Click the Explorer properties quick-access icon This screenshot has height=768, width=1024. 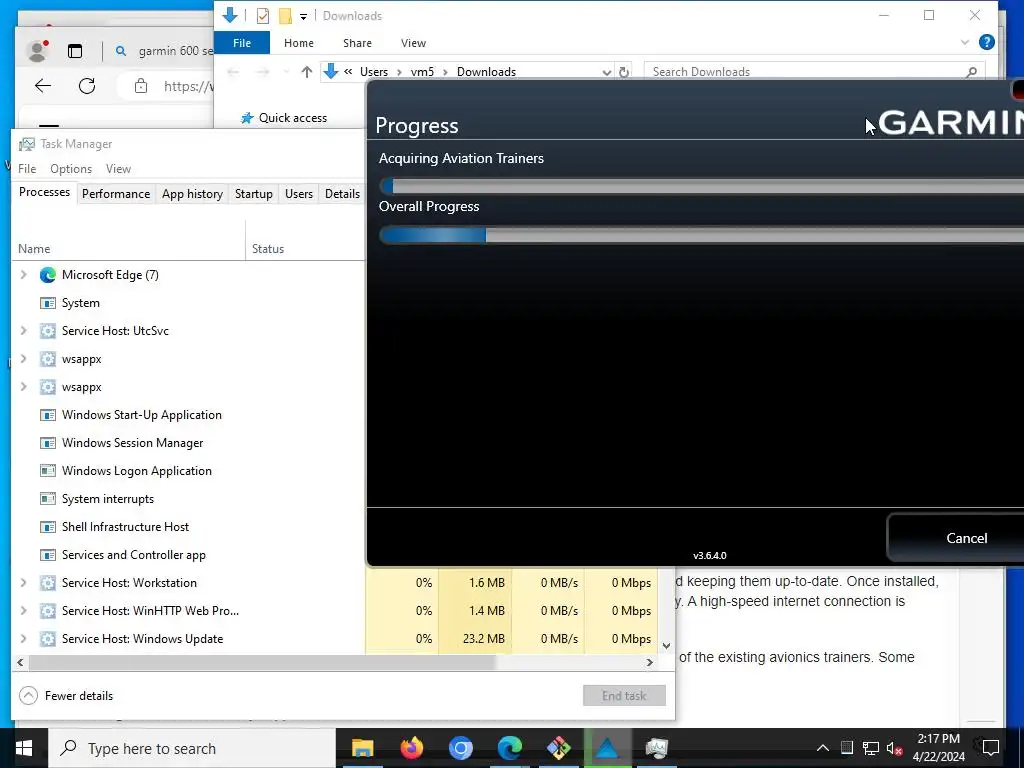click(x=263, y=16)
